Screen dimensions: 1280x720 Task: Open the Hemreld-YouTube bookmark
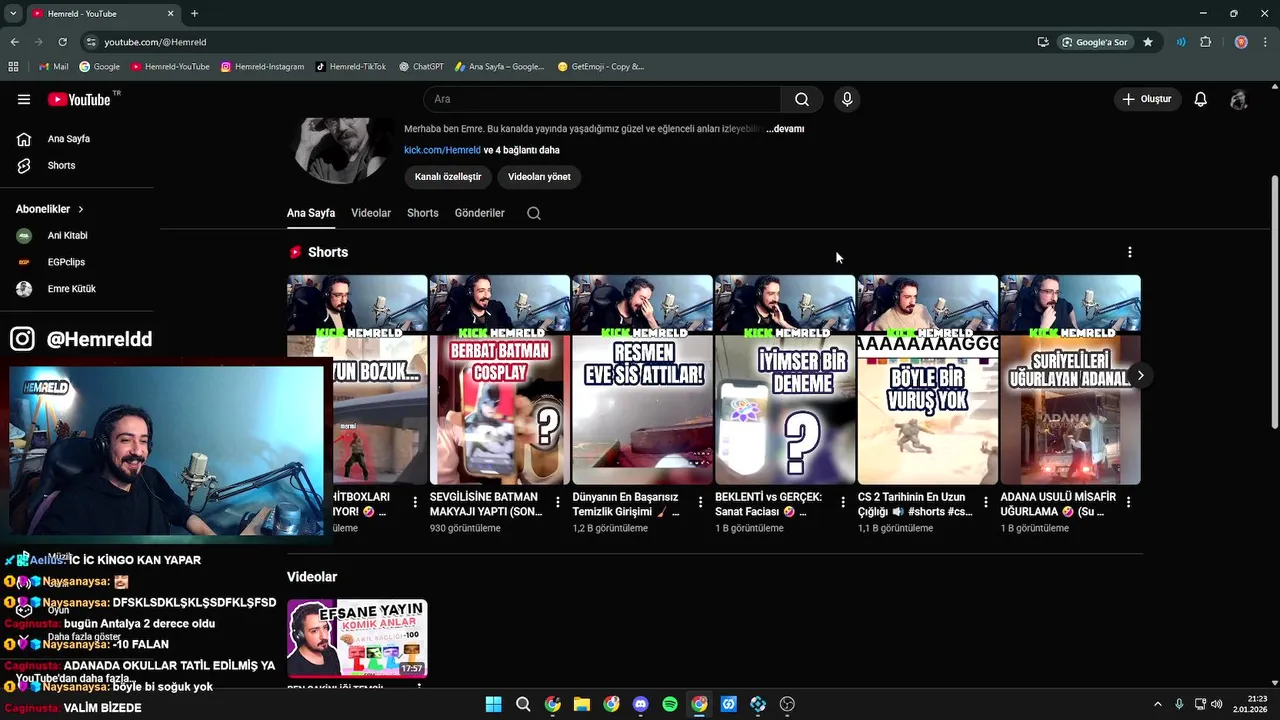pyautogui.click(x=170, y=67)
